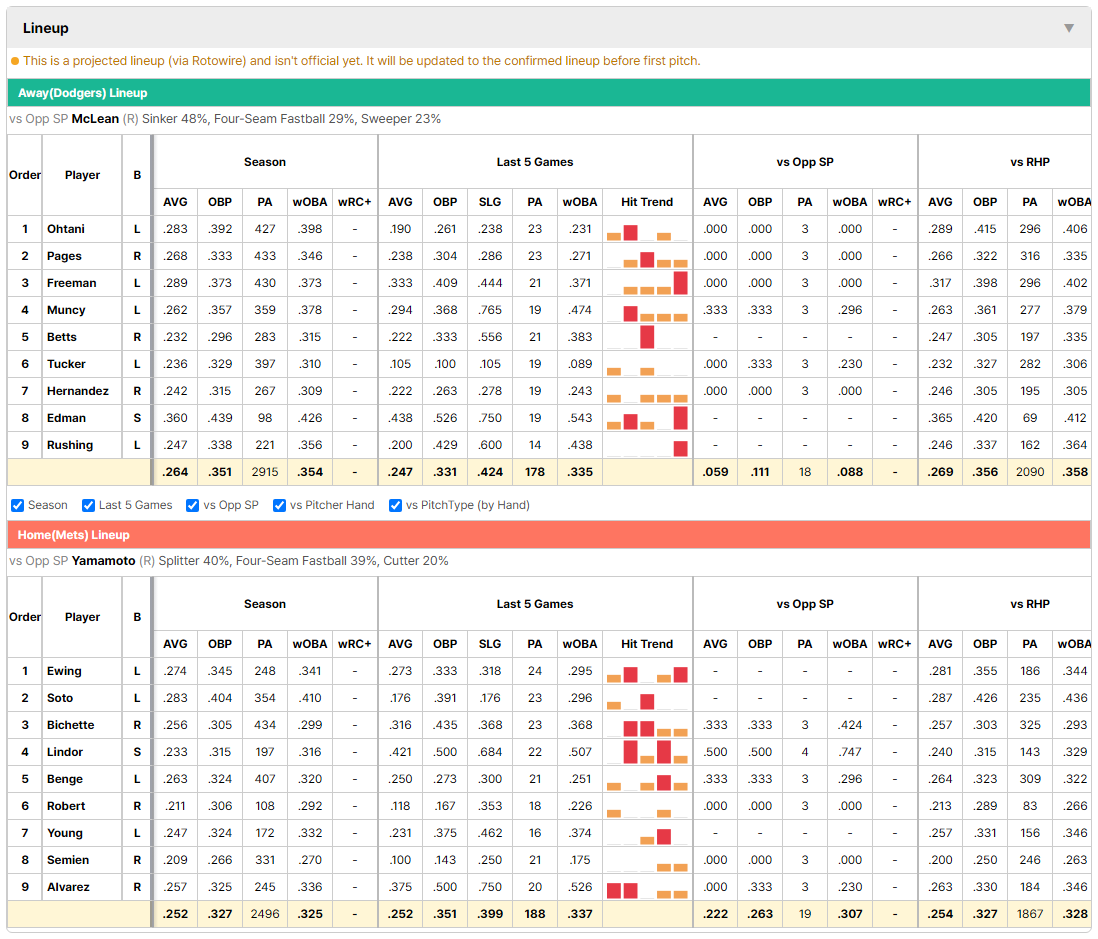Select the Away(Dodgers) Lineup header
The width and height of the screenshot is (1098, 939).
pos(548,93)
